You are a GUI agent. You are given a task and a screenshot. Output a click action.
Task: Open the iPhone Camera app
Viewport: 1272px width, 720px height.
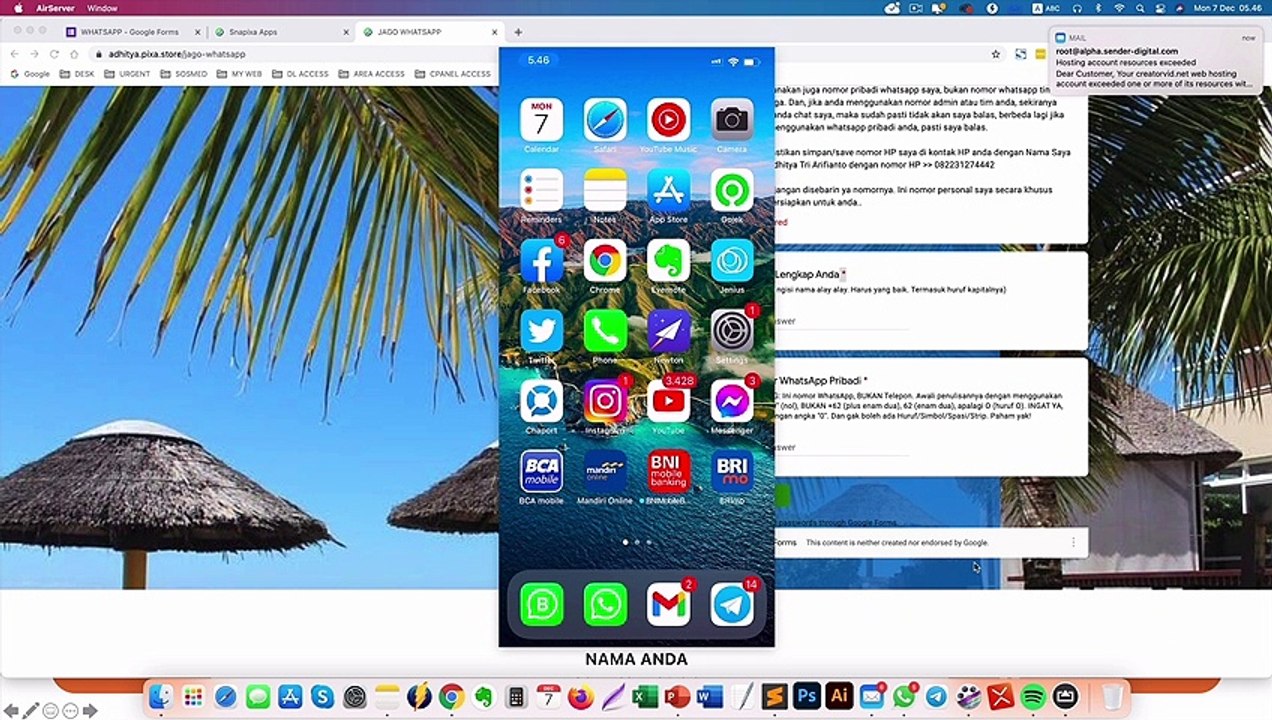coord(732,120)
